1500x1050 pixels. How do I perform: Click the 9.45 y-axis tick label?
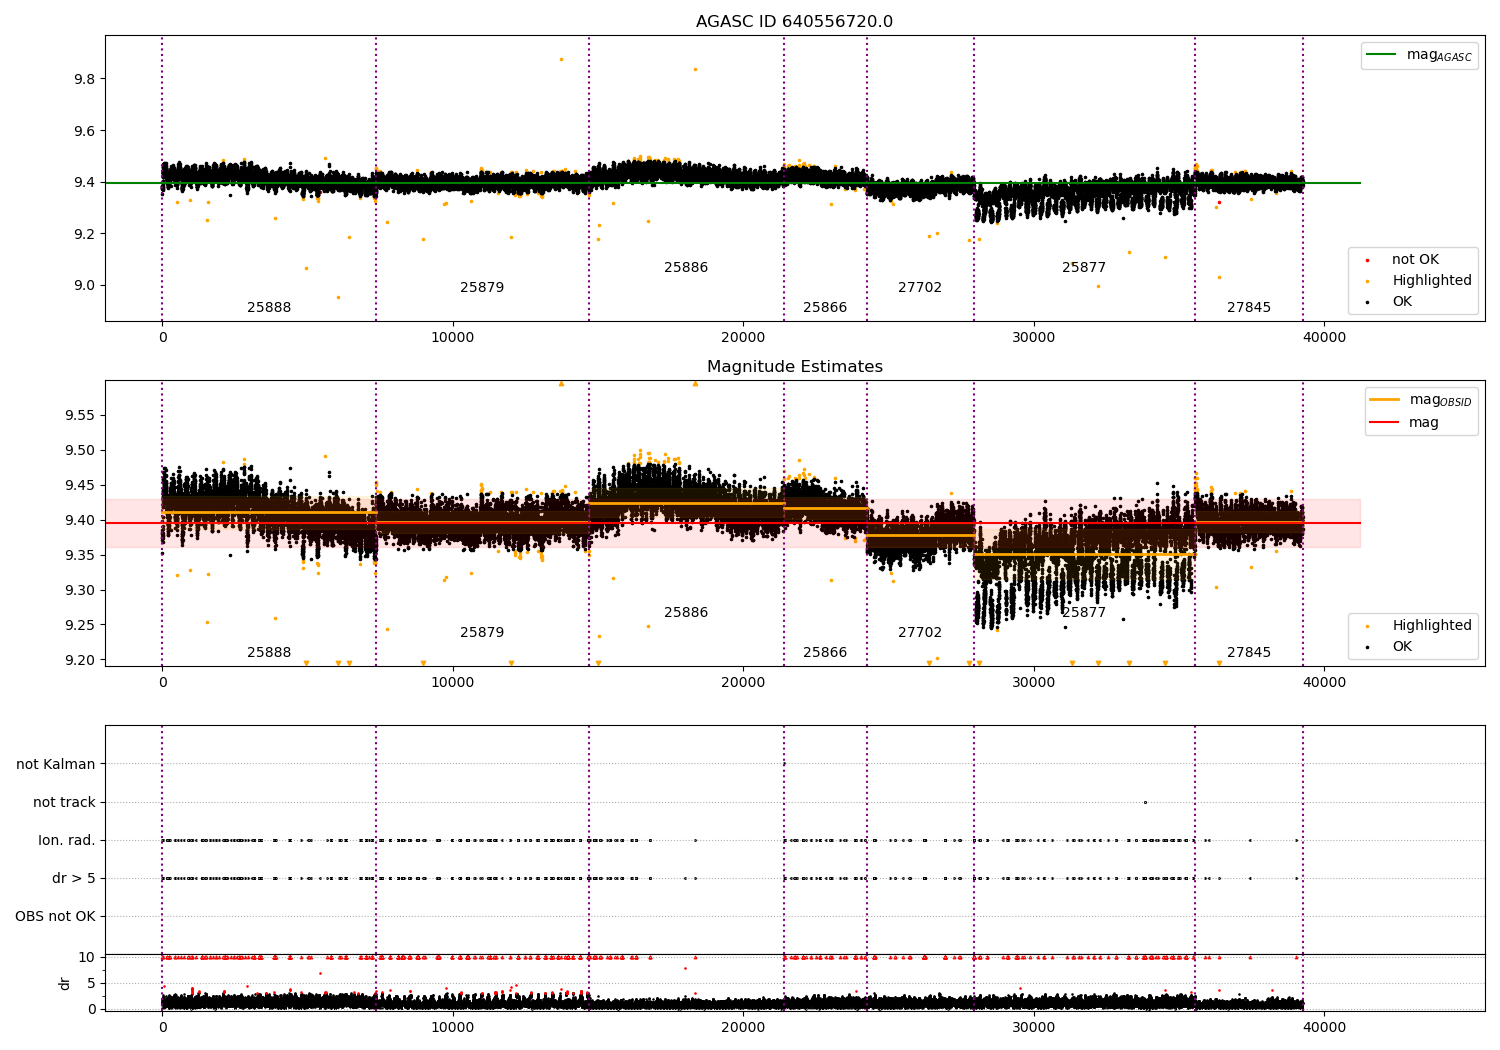[x=80, y=485]
